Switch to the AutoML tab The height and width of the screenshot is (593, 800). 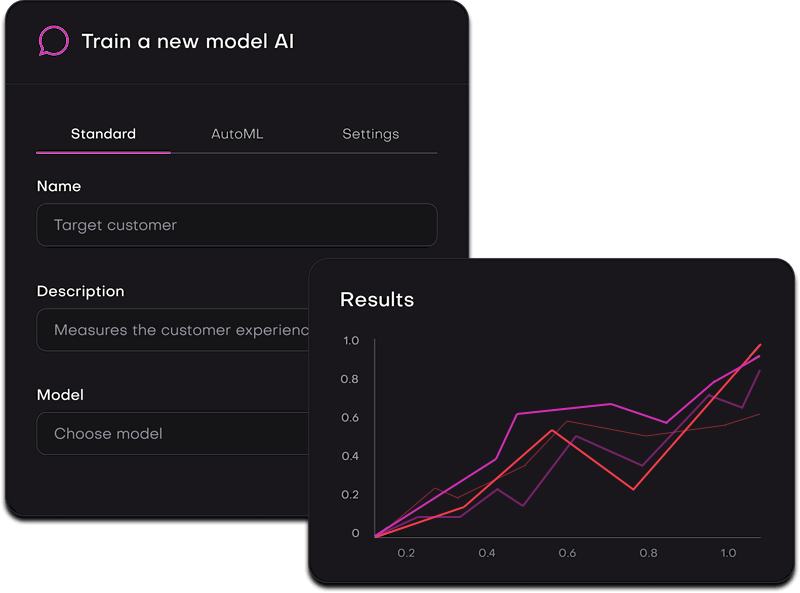coord(236,133)
